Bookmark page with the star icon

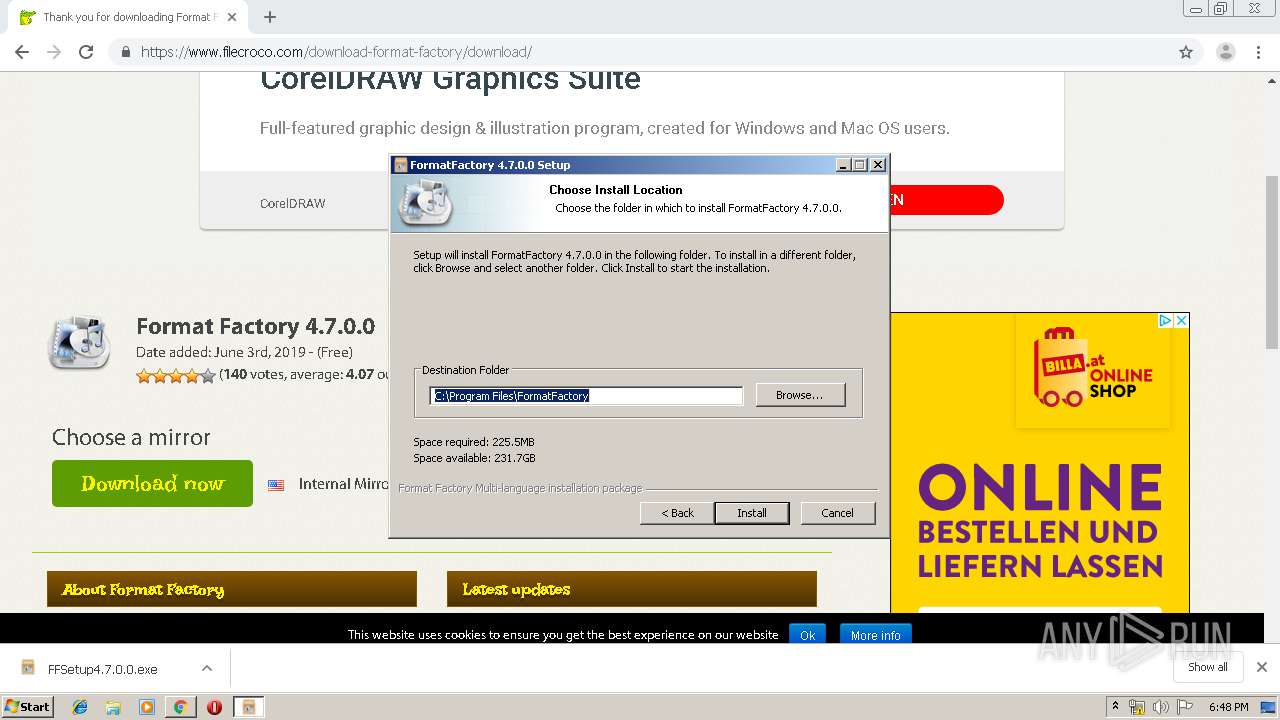[1186, 52]
